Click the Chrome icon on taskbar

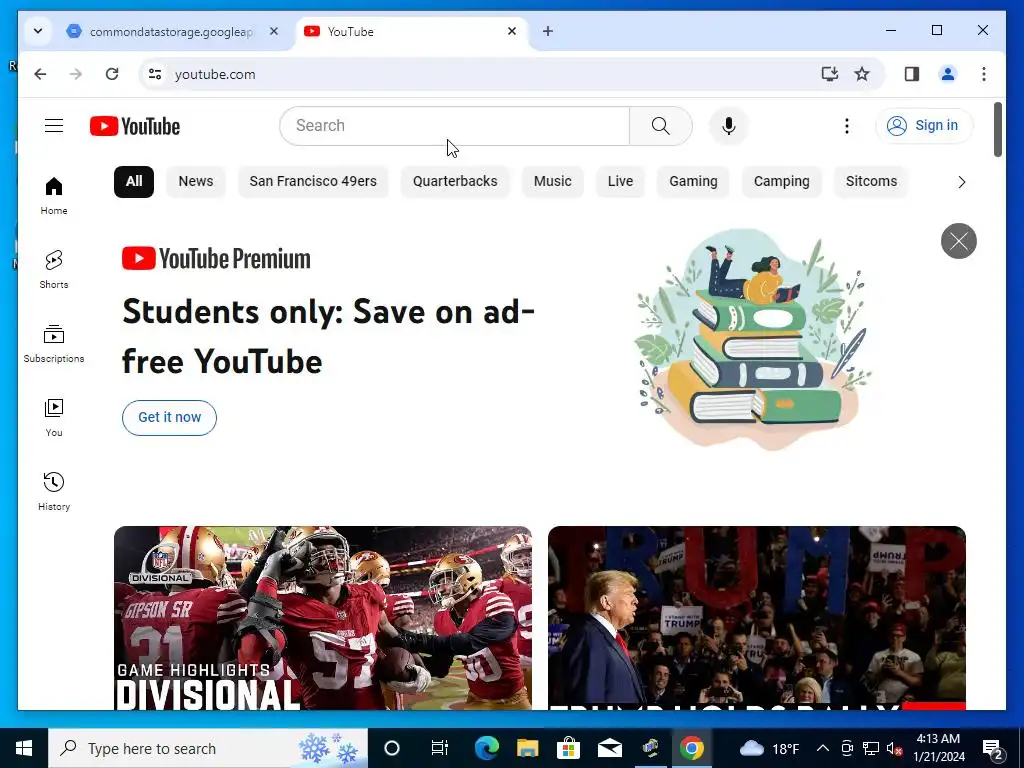[x=692, y=748]
